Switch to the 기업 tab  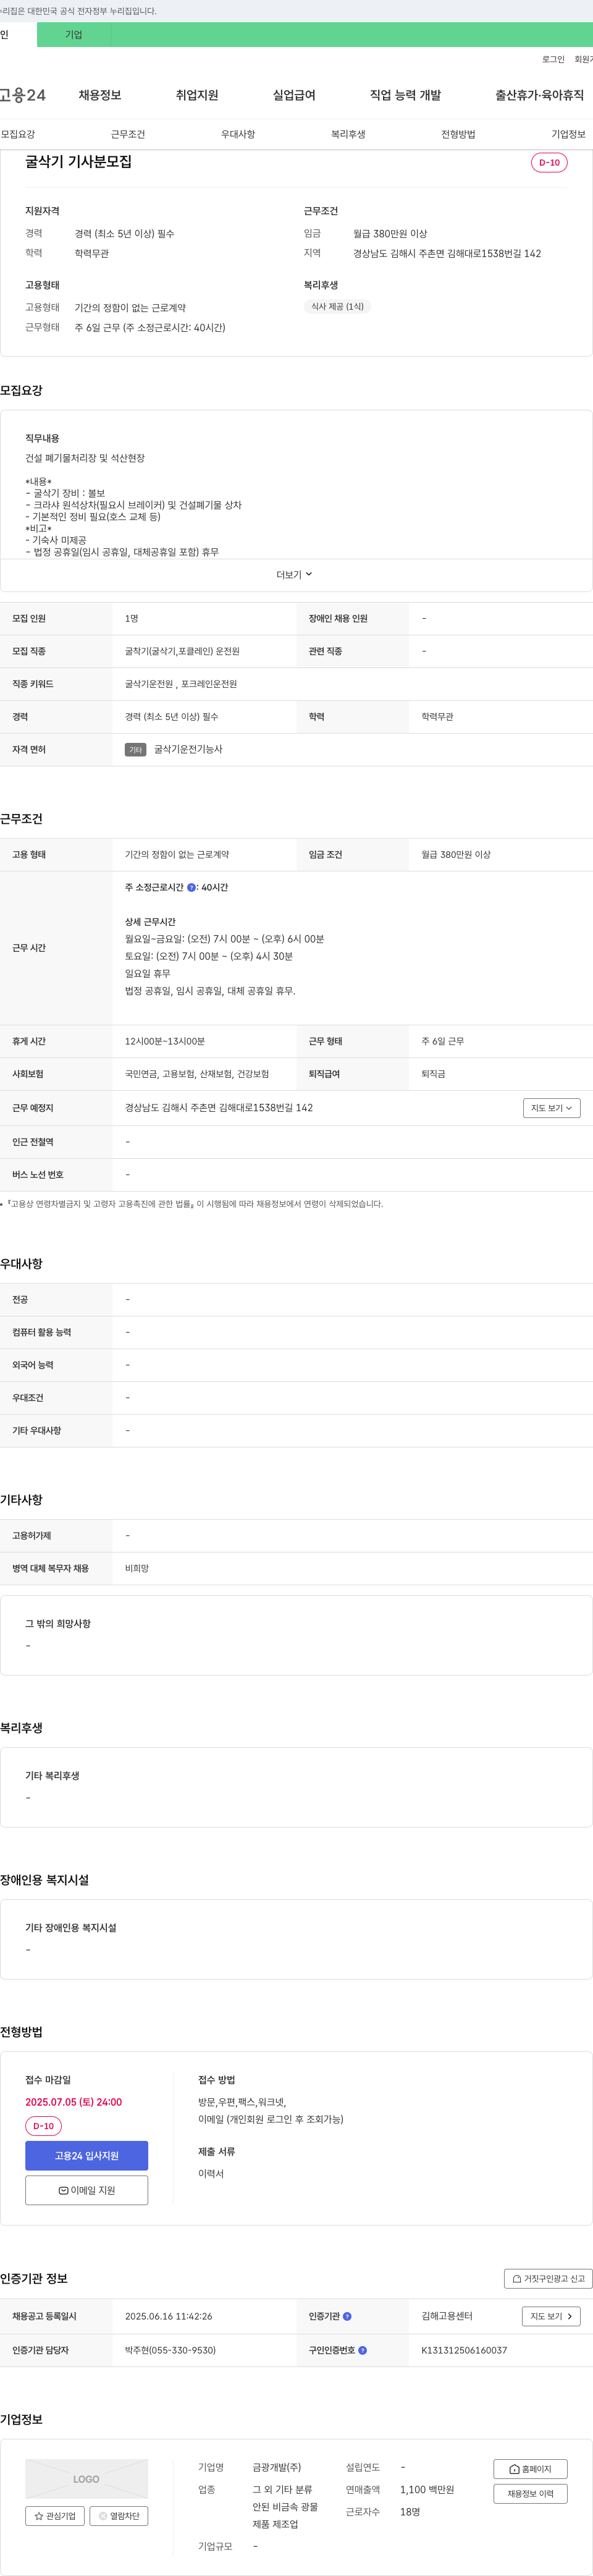point(74,34)
